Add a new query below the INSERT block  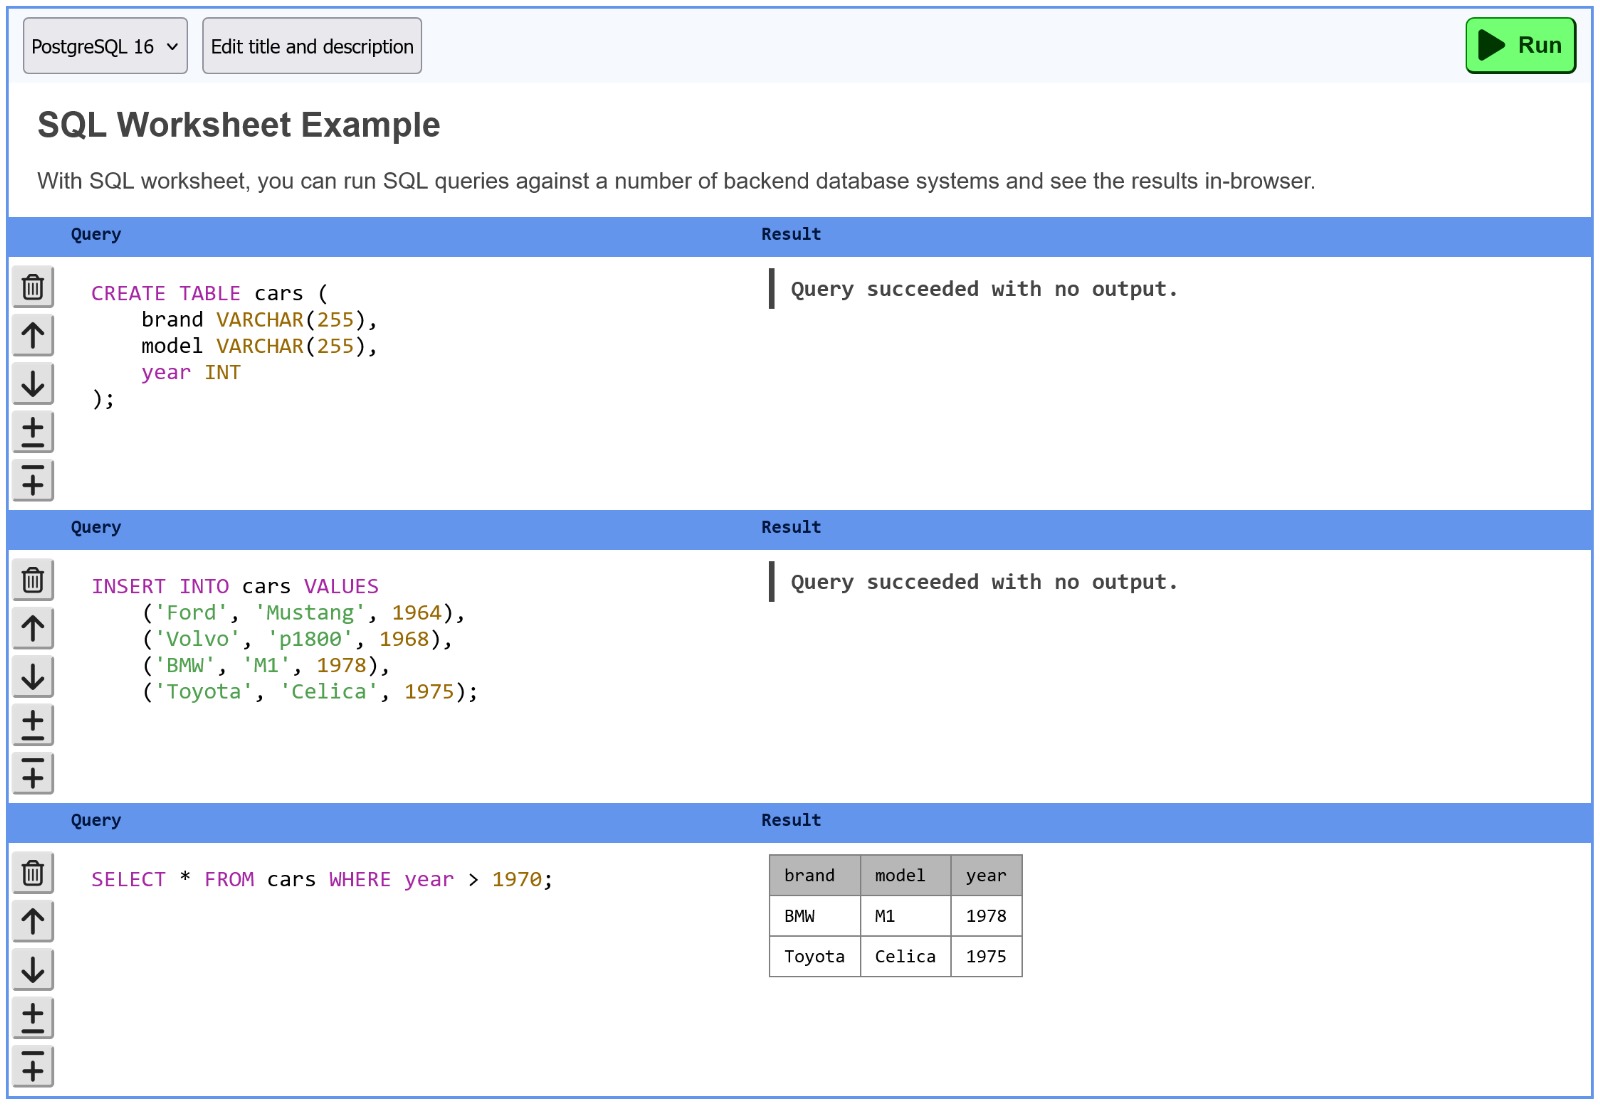pos(33,773)
